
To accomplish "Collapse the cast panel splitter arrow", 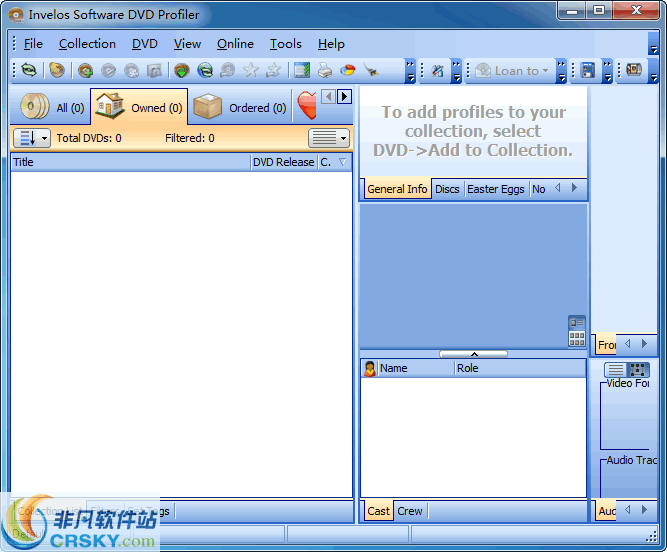I will [x=474, y=354].
